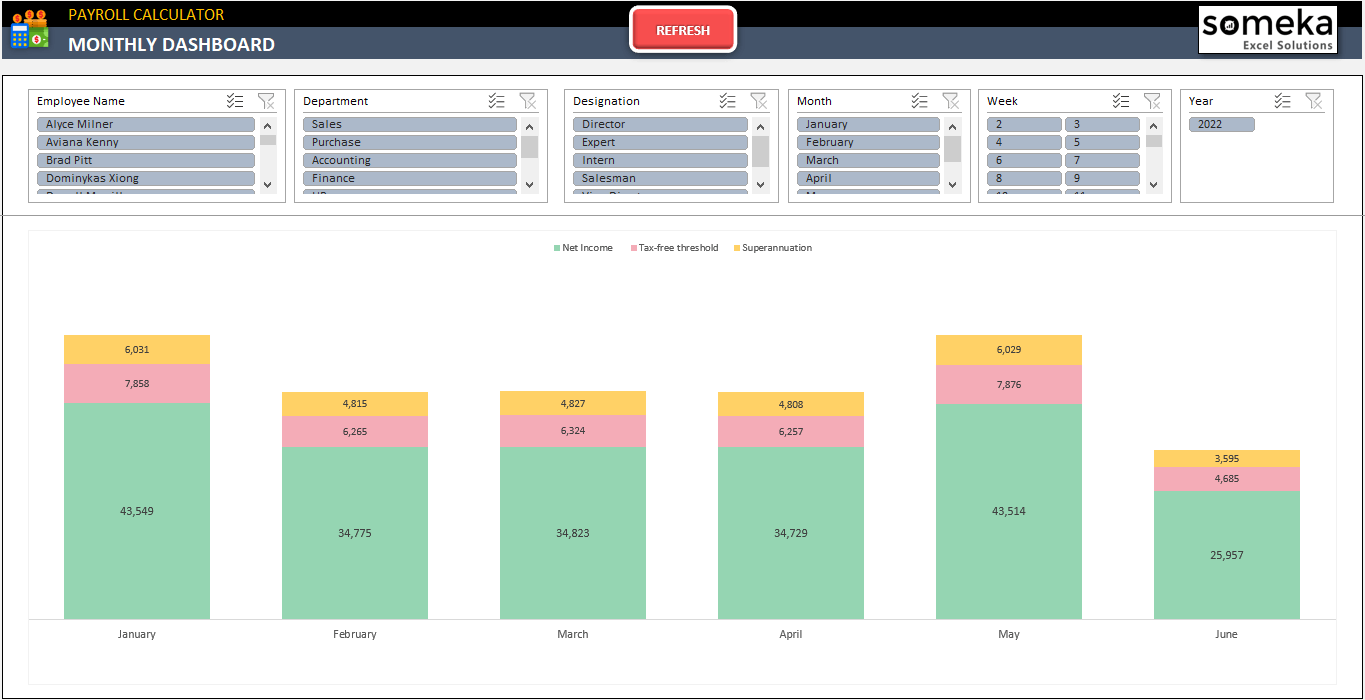The image size is (1365, 700).
Task: Enable multi-select on the Month slicer
Action: 919,100
